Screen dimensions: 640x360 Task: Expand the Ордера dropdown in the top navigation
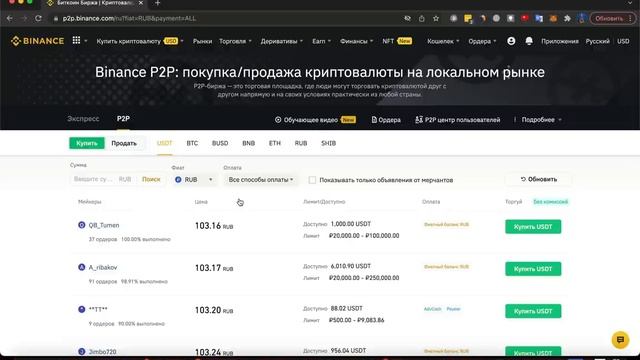[x=482, y=41]
